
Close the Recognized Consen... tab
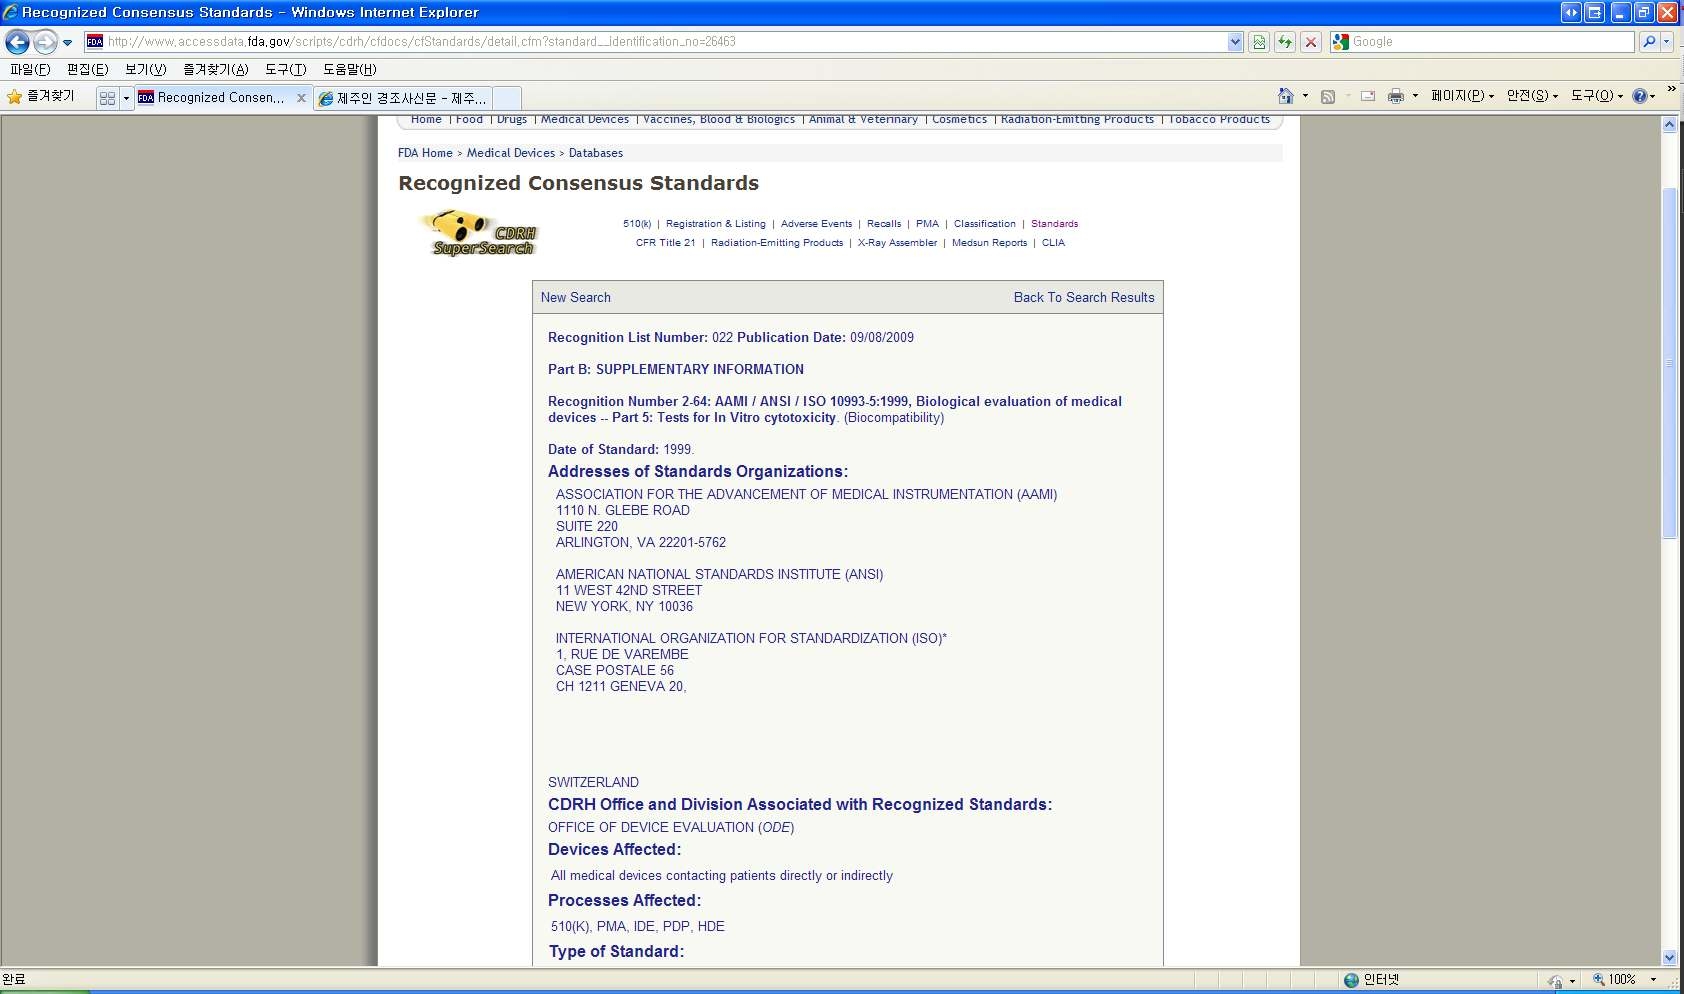(x=301, y=98)
